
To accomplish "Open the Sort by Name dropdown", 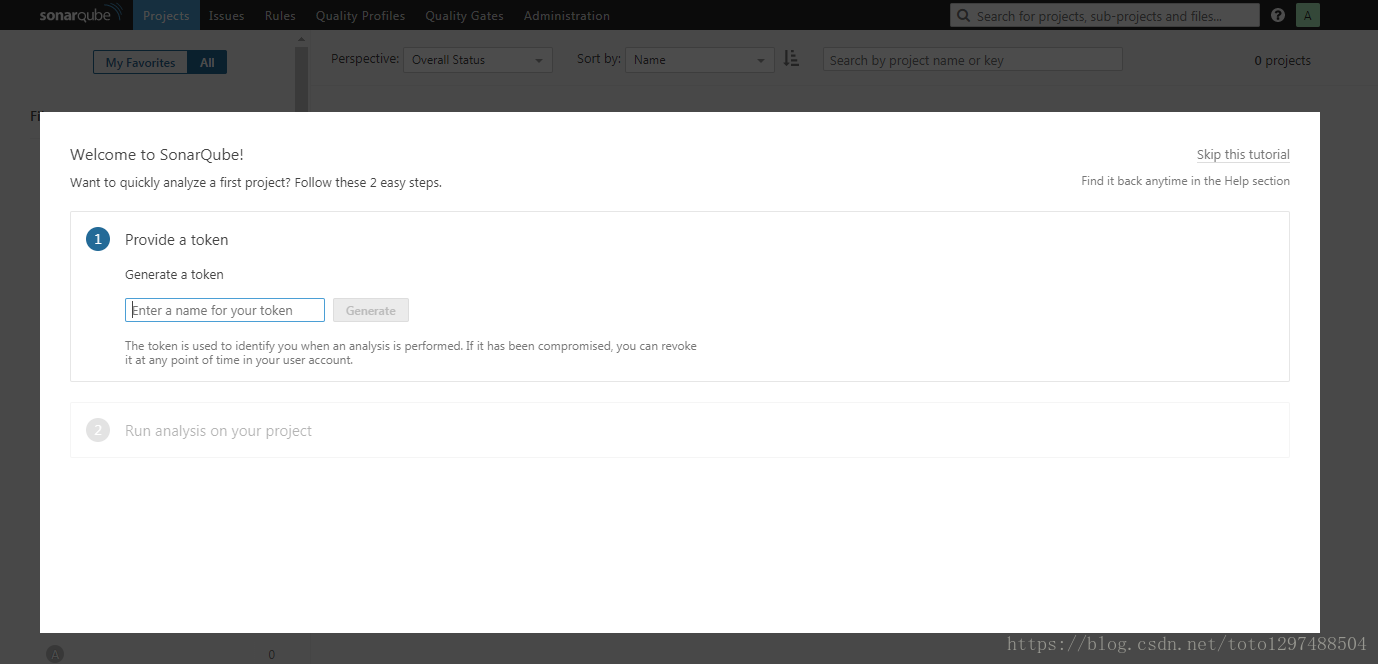I will pyautogui.click(x=700, y=60).
